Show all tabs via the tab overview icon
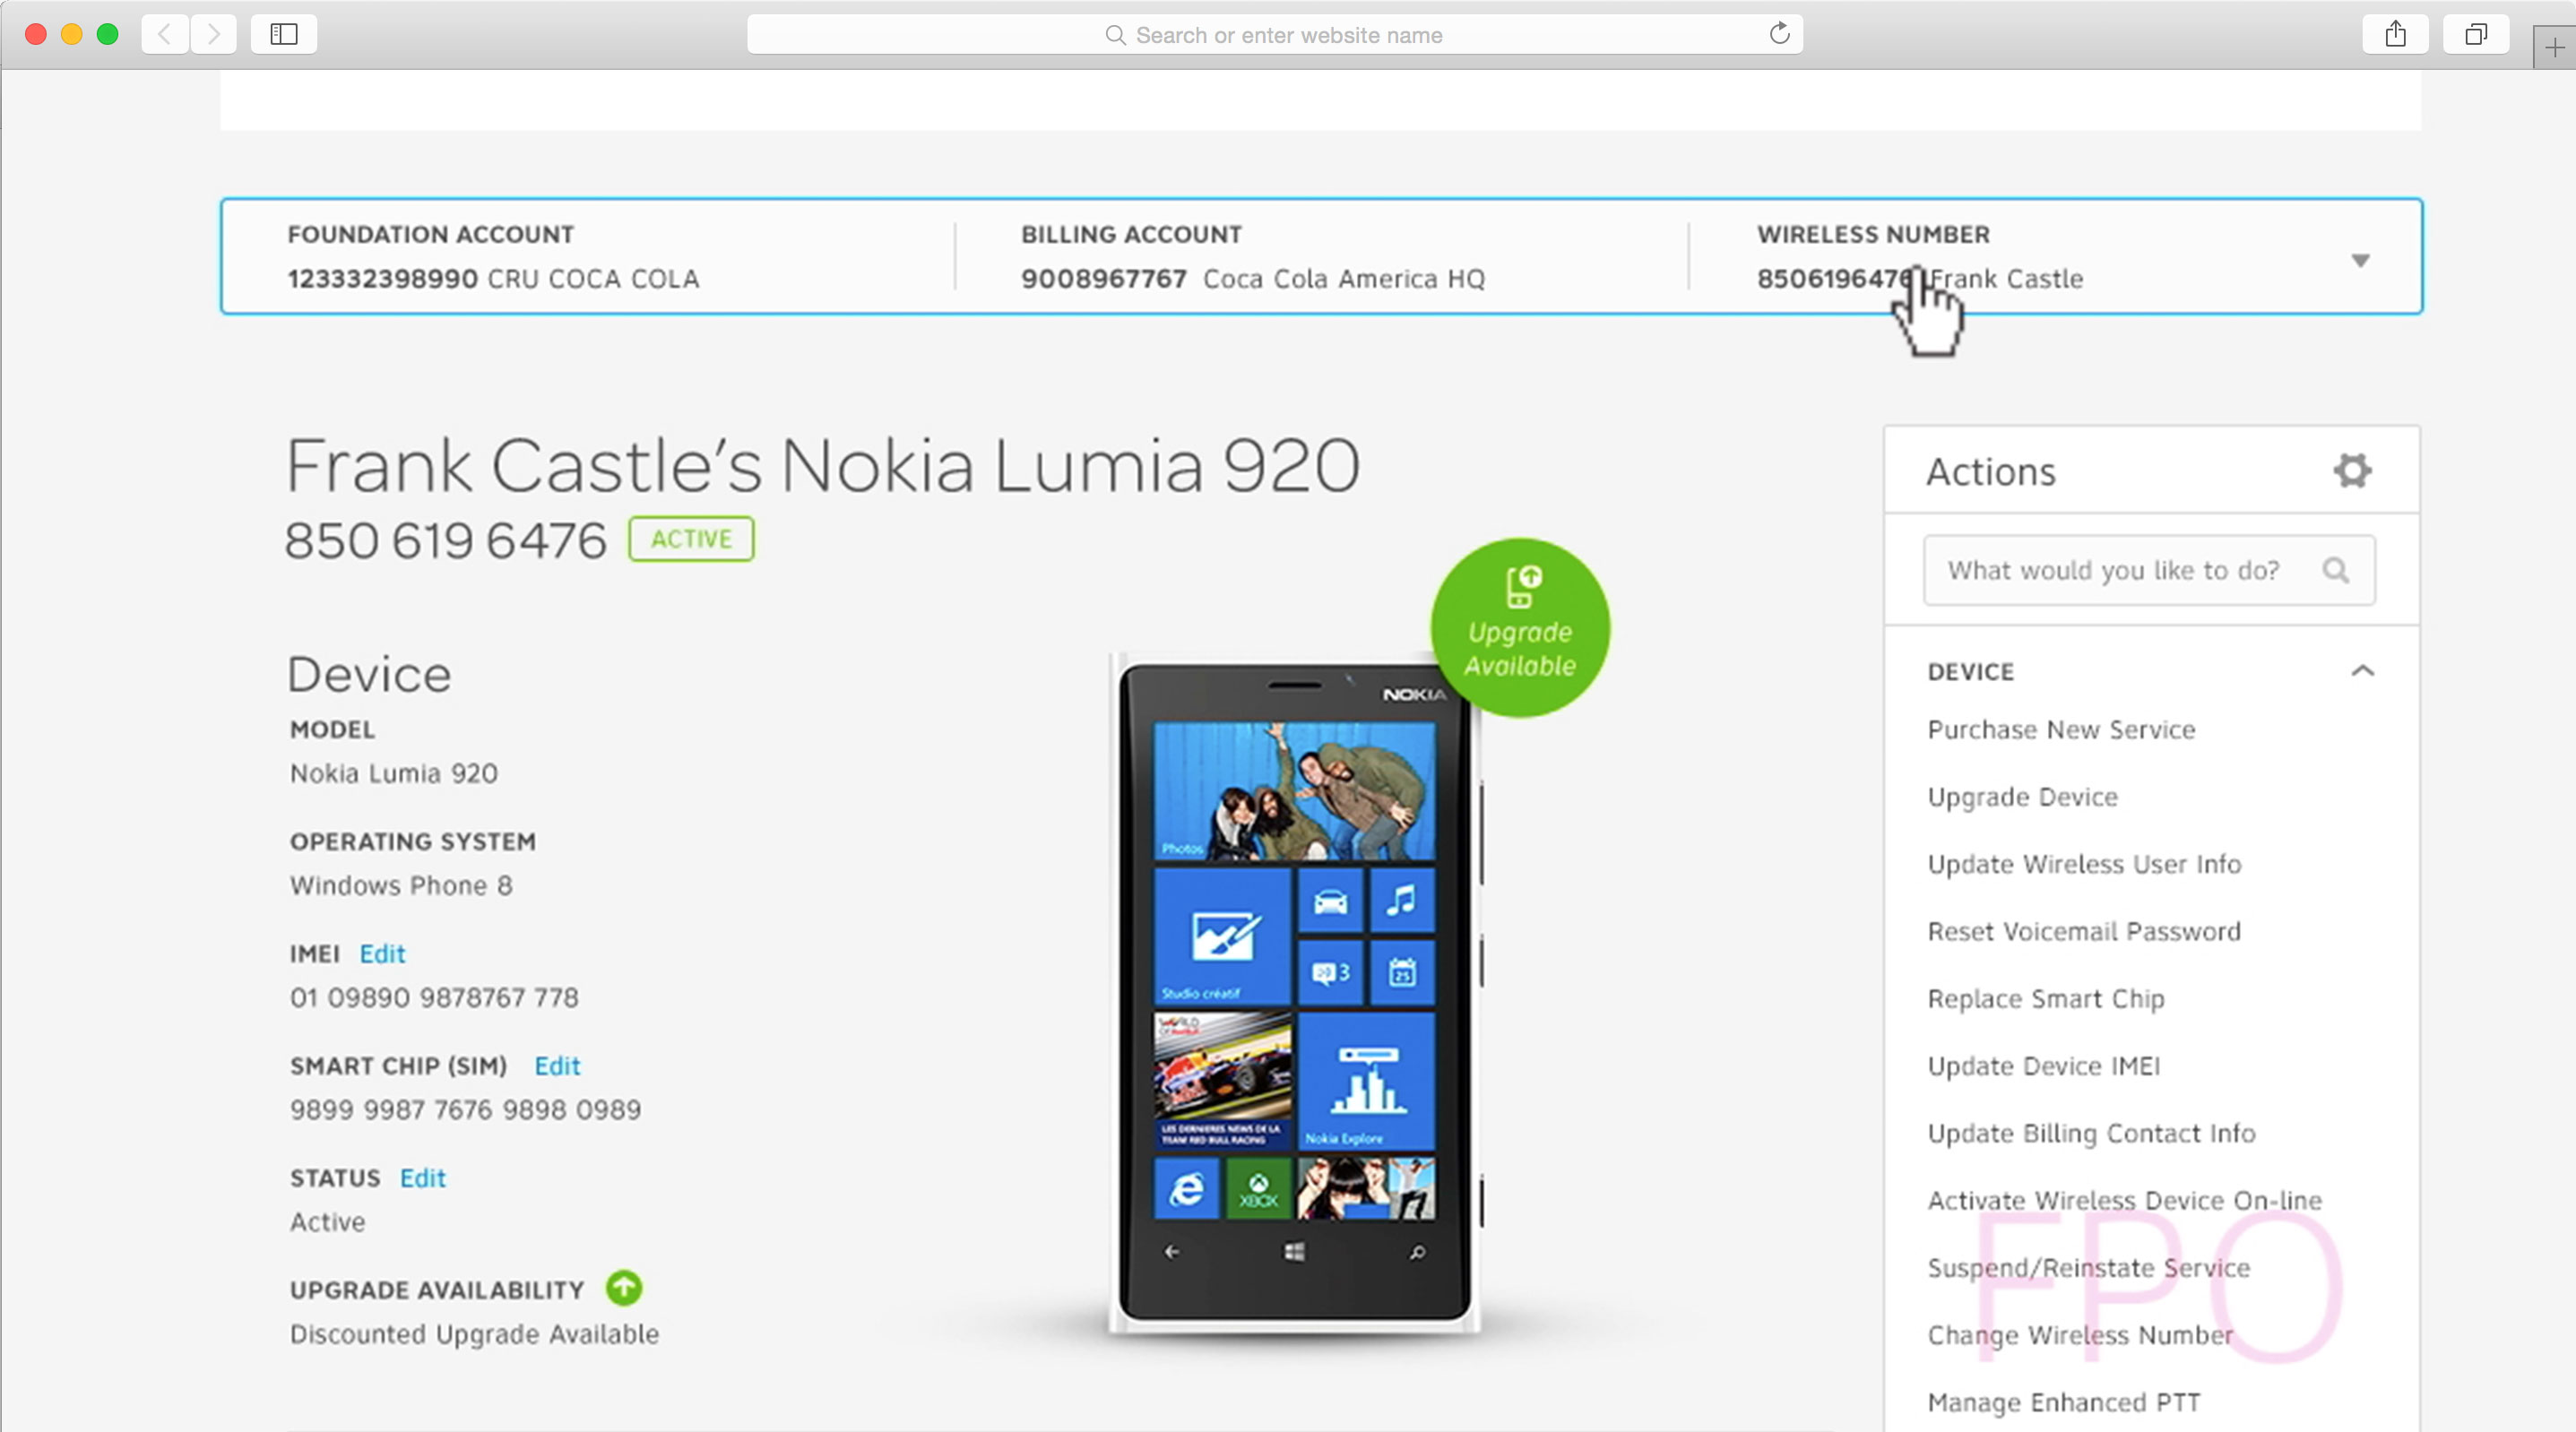The height and width of the screenshot is (1432, 2576). 2475,34
